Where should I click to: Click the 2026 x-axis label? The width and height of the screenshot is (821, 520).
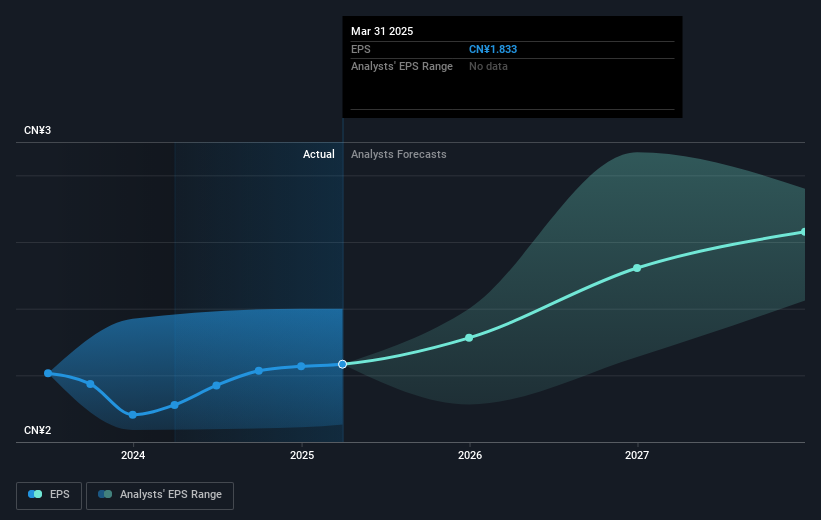click(470, 455)
